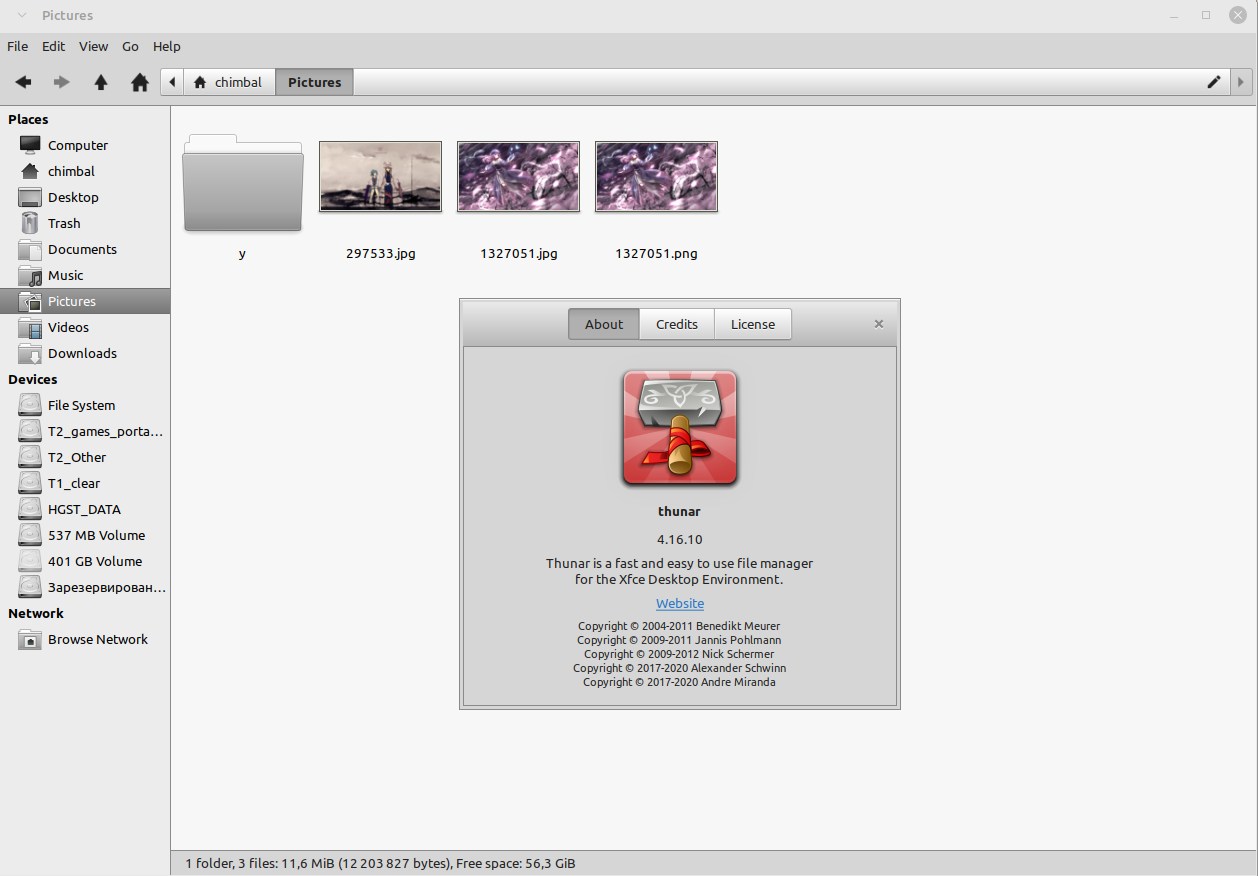Image resolution: width=1258 pixels, height=876 pixels.
Task: Toggle location edit with the pencil icon
Action: (x=1214, y=82)
